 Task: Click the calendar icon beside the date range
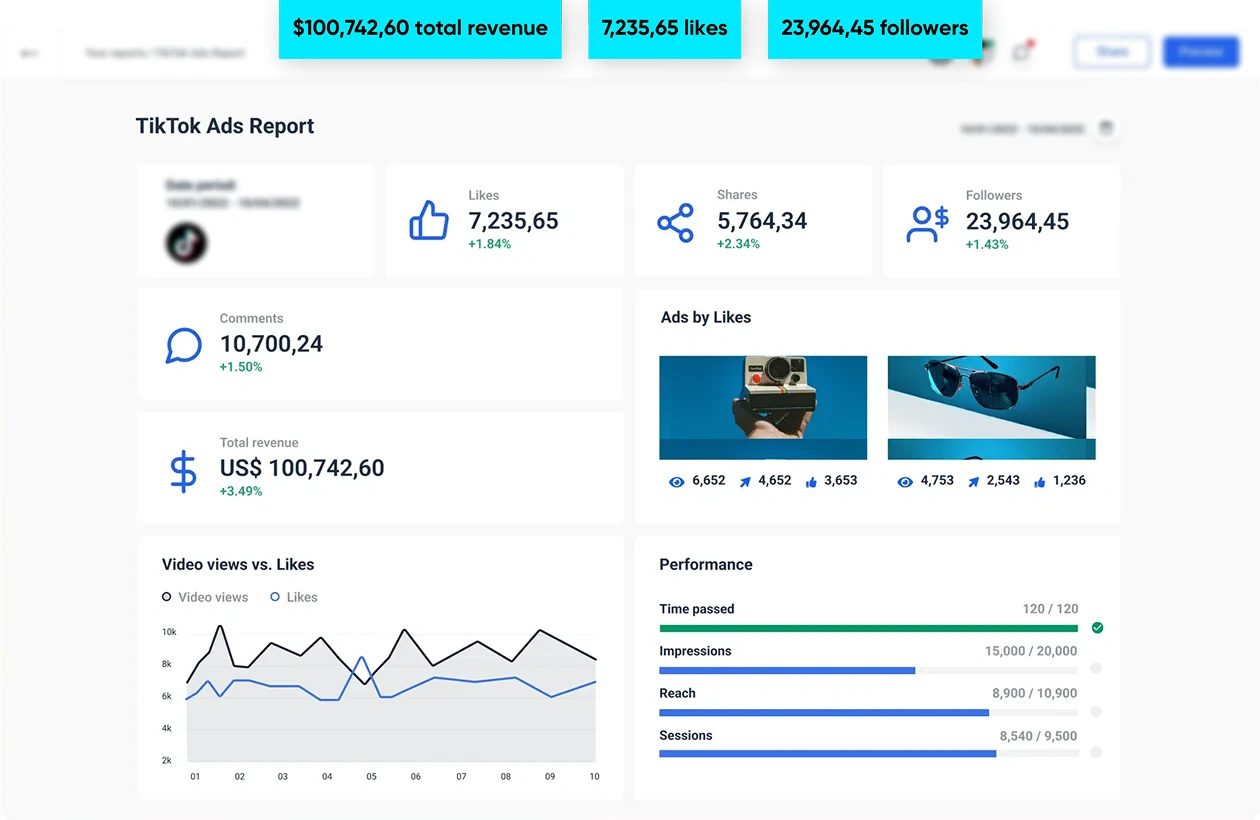[1105, 129]
